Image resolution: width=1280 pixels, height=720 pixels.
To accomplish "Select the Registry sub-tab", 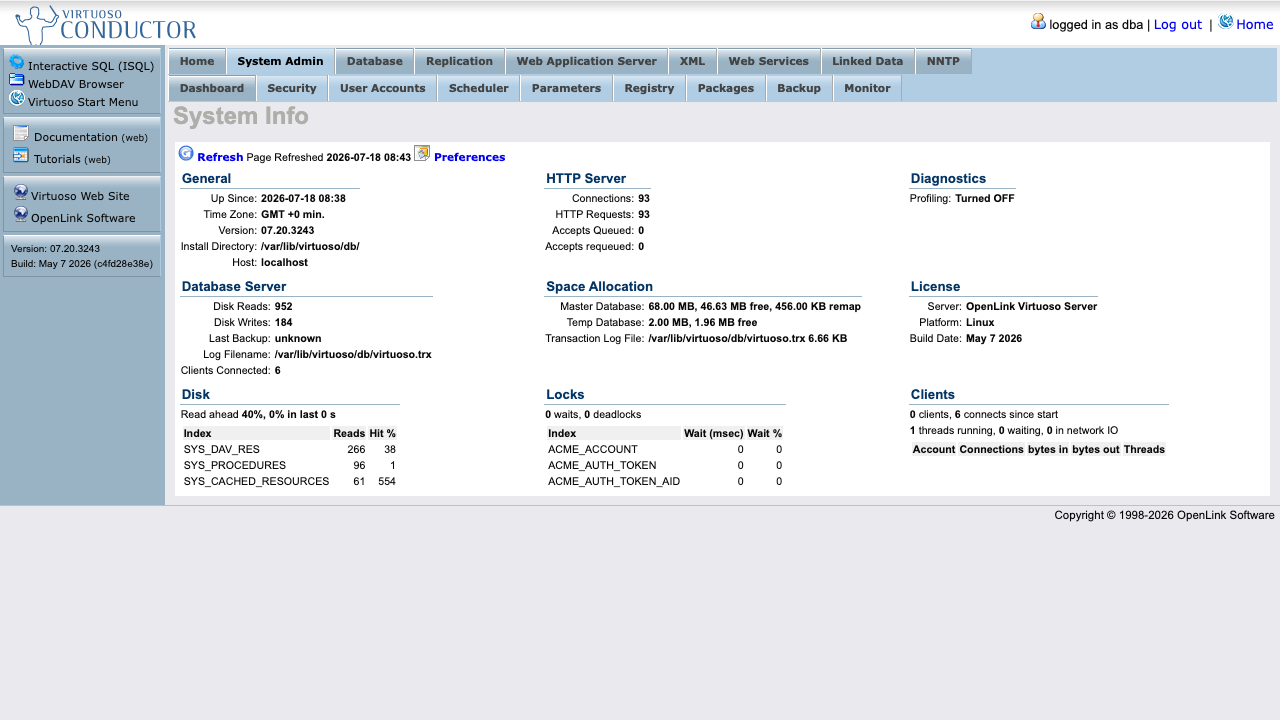I will [x=650, y=88].
